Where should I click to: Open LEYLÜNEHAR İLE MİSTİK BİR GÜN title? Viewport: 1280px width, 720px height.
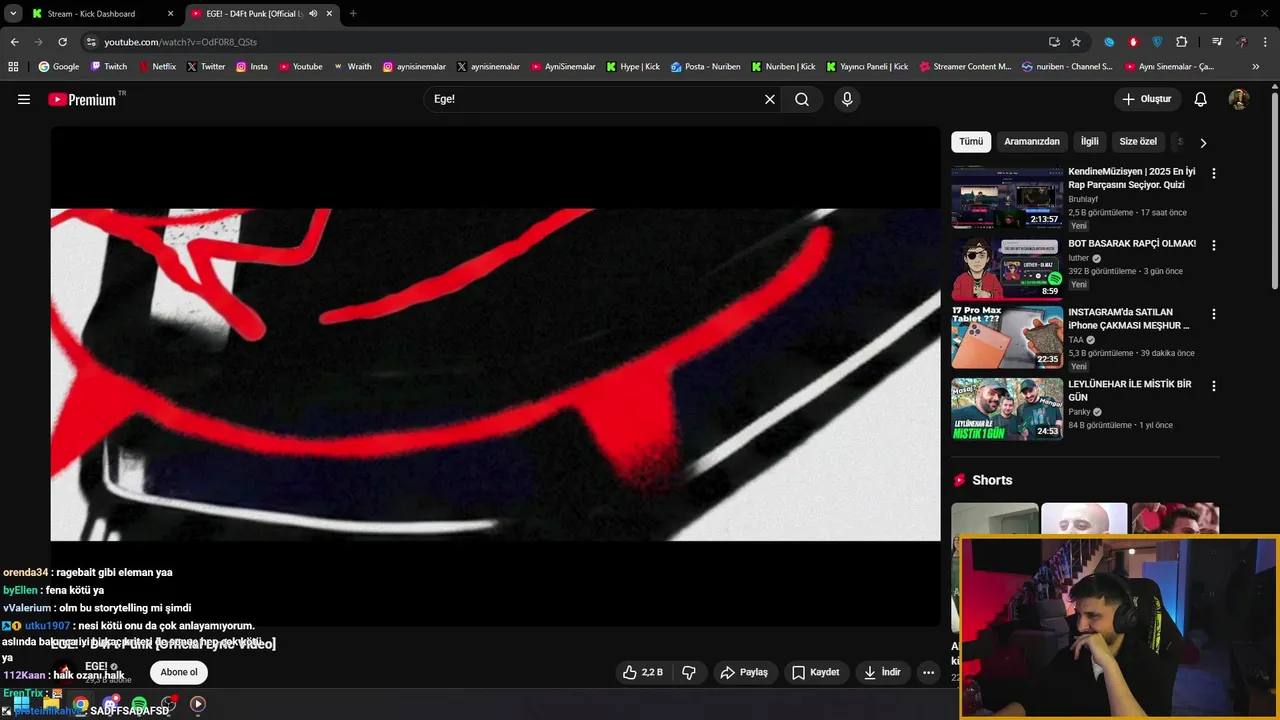point(1129,391)
